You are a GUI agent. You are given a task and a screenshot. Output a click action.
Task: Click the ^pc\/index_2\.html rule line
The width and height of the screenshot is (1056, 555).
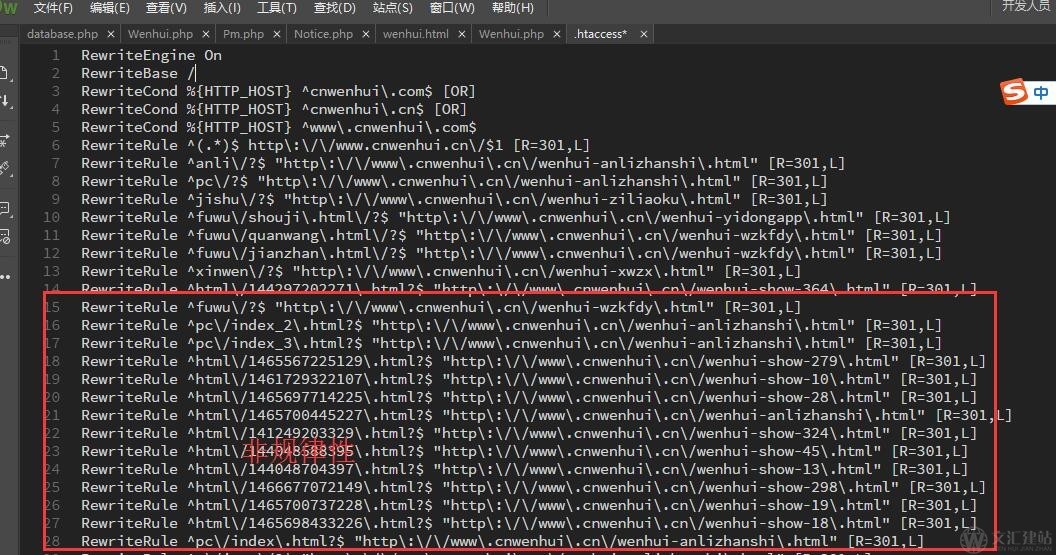pos(511,325)
